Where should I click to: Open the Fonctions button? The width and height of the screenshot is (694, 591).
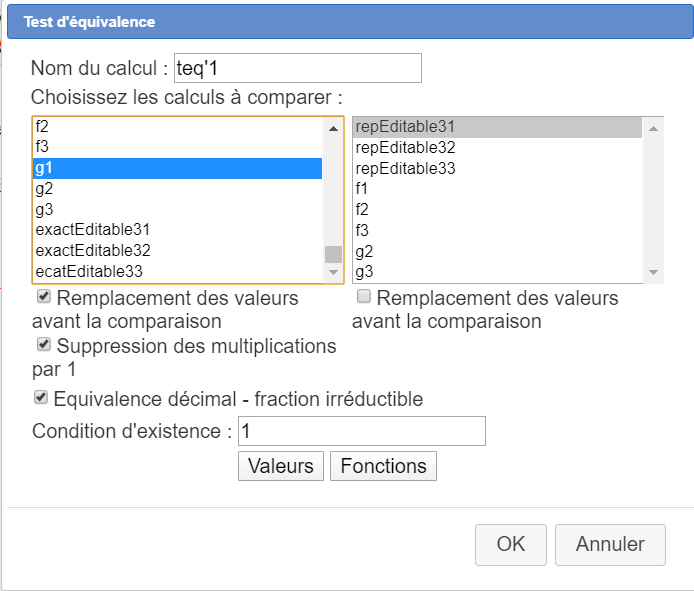point(383,466)
